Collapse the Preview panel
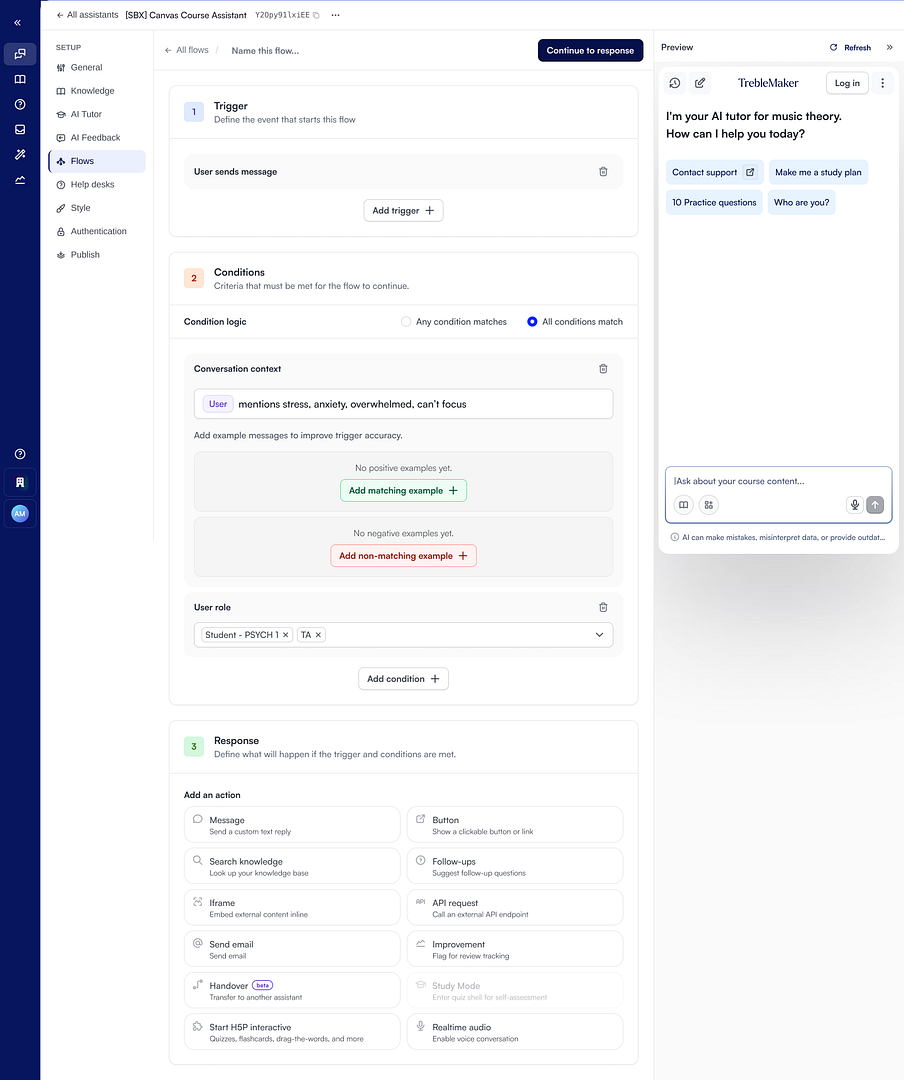This screenshot has width=904, height=1080. click(890, 48)
